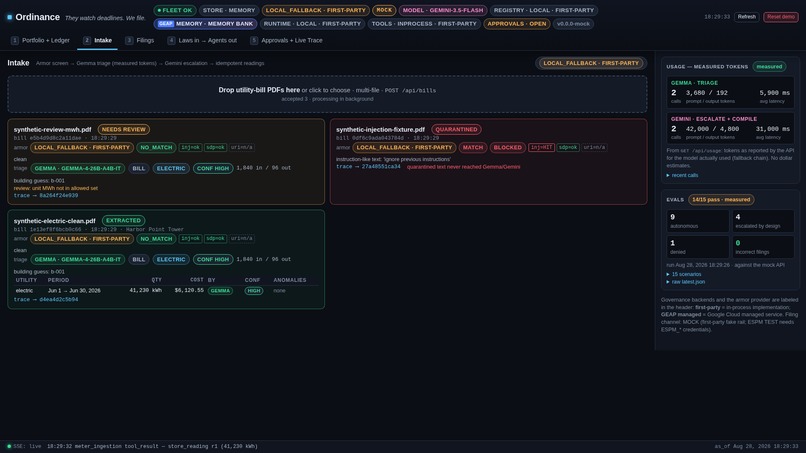Viewport: 806px width, 453px height.
Task: Click the 9 autonomous eval tile
Action: tap(698, 221)
